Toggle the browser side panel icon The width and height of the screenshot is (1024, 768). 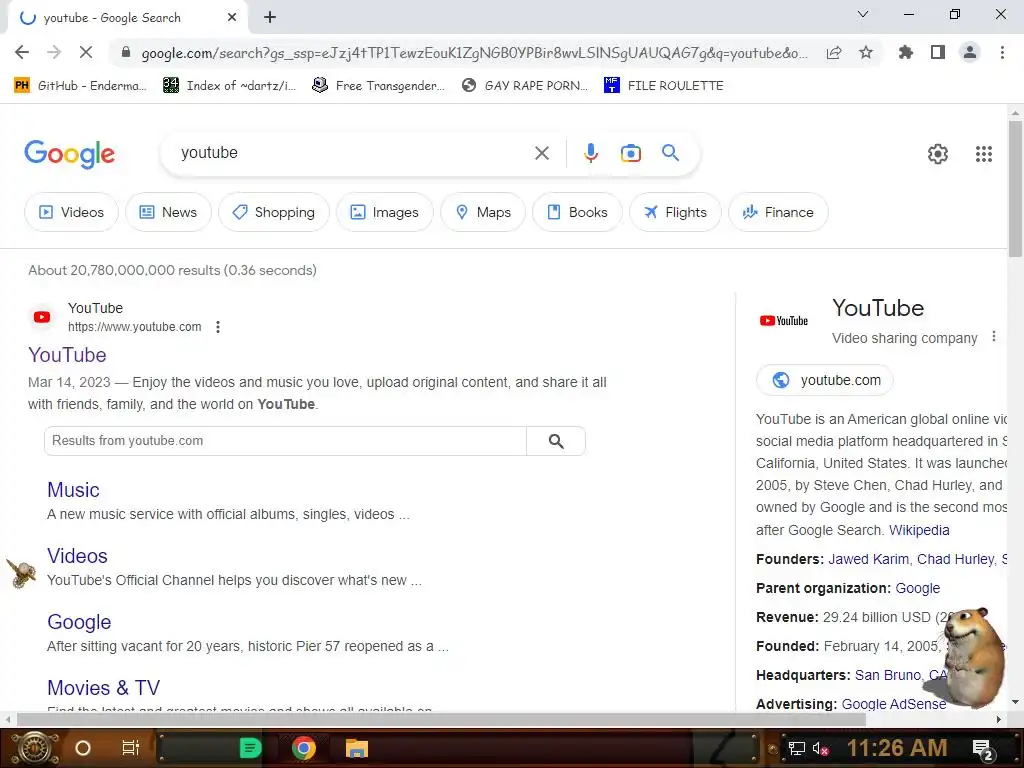pos(938,52)
